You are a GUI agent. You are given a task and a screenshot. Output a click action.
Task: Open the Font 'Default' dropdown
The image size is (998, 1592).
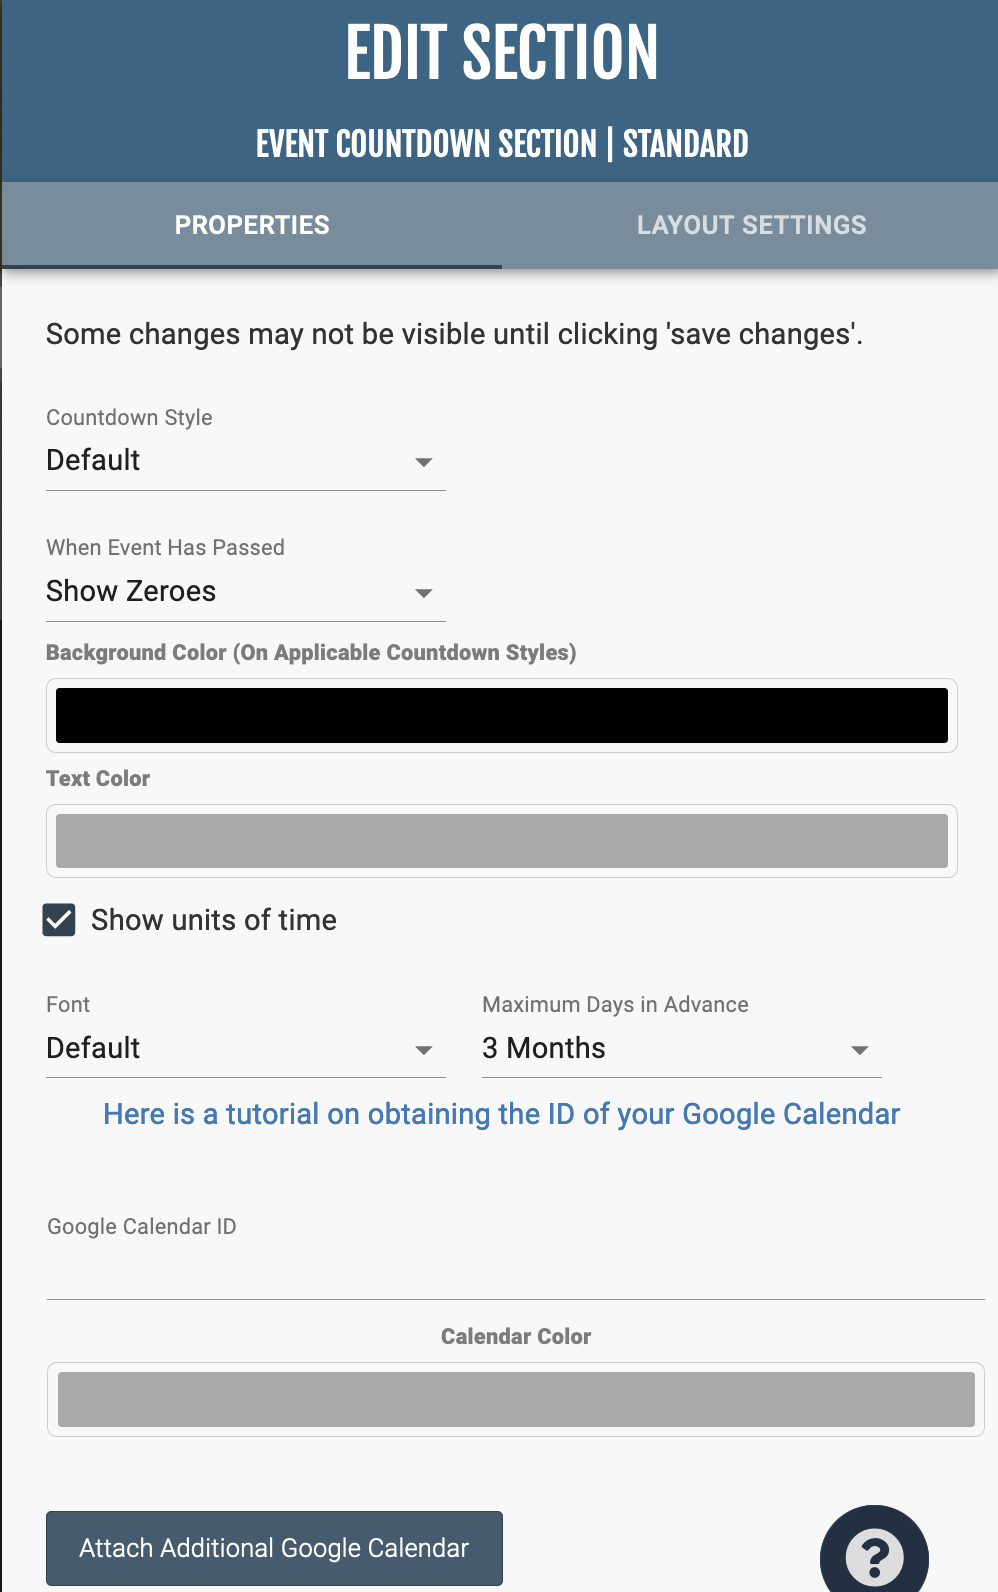pyautogui.click(x=230, y=1049)
